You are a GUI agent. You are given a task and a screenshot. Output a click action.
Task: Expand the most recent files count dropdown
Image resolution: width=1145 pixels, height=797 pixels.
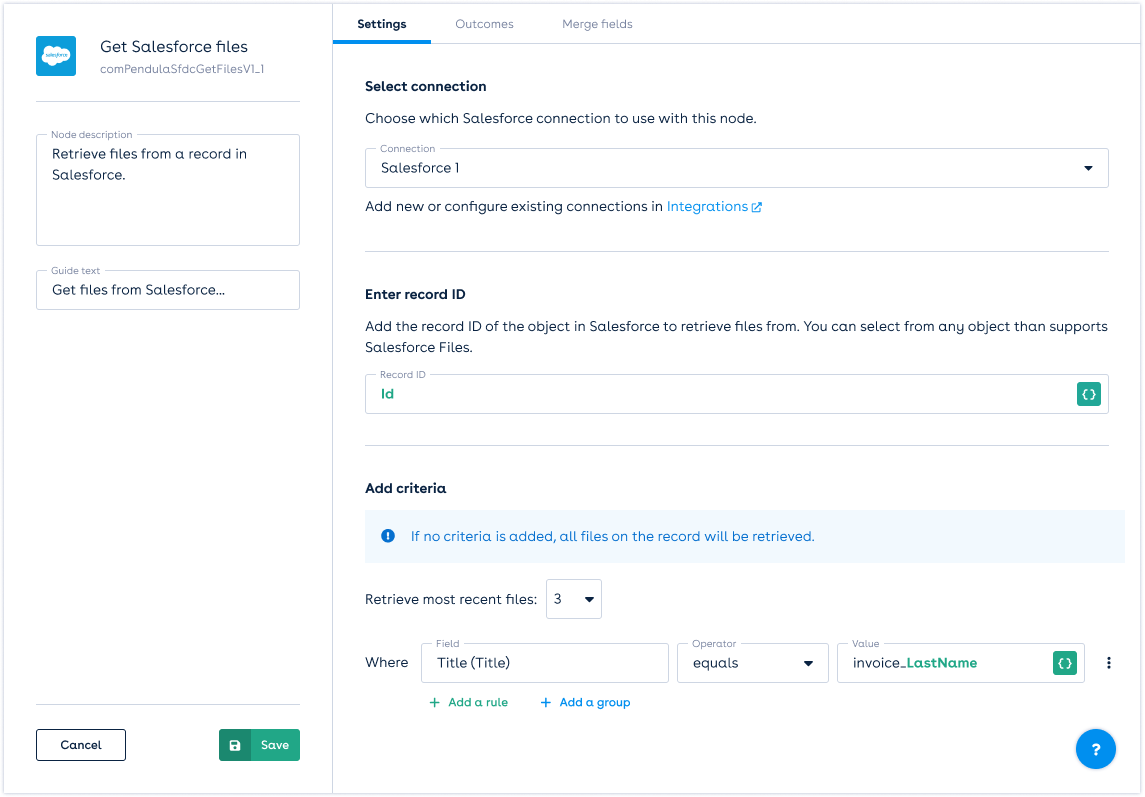tap(574, 599)
